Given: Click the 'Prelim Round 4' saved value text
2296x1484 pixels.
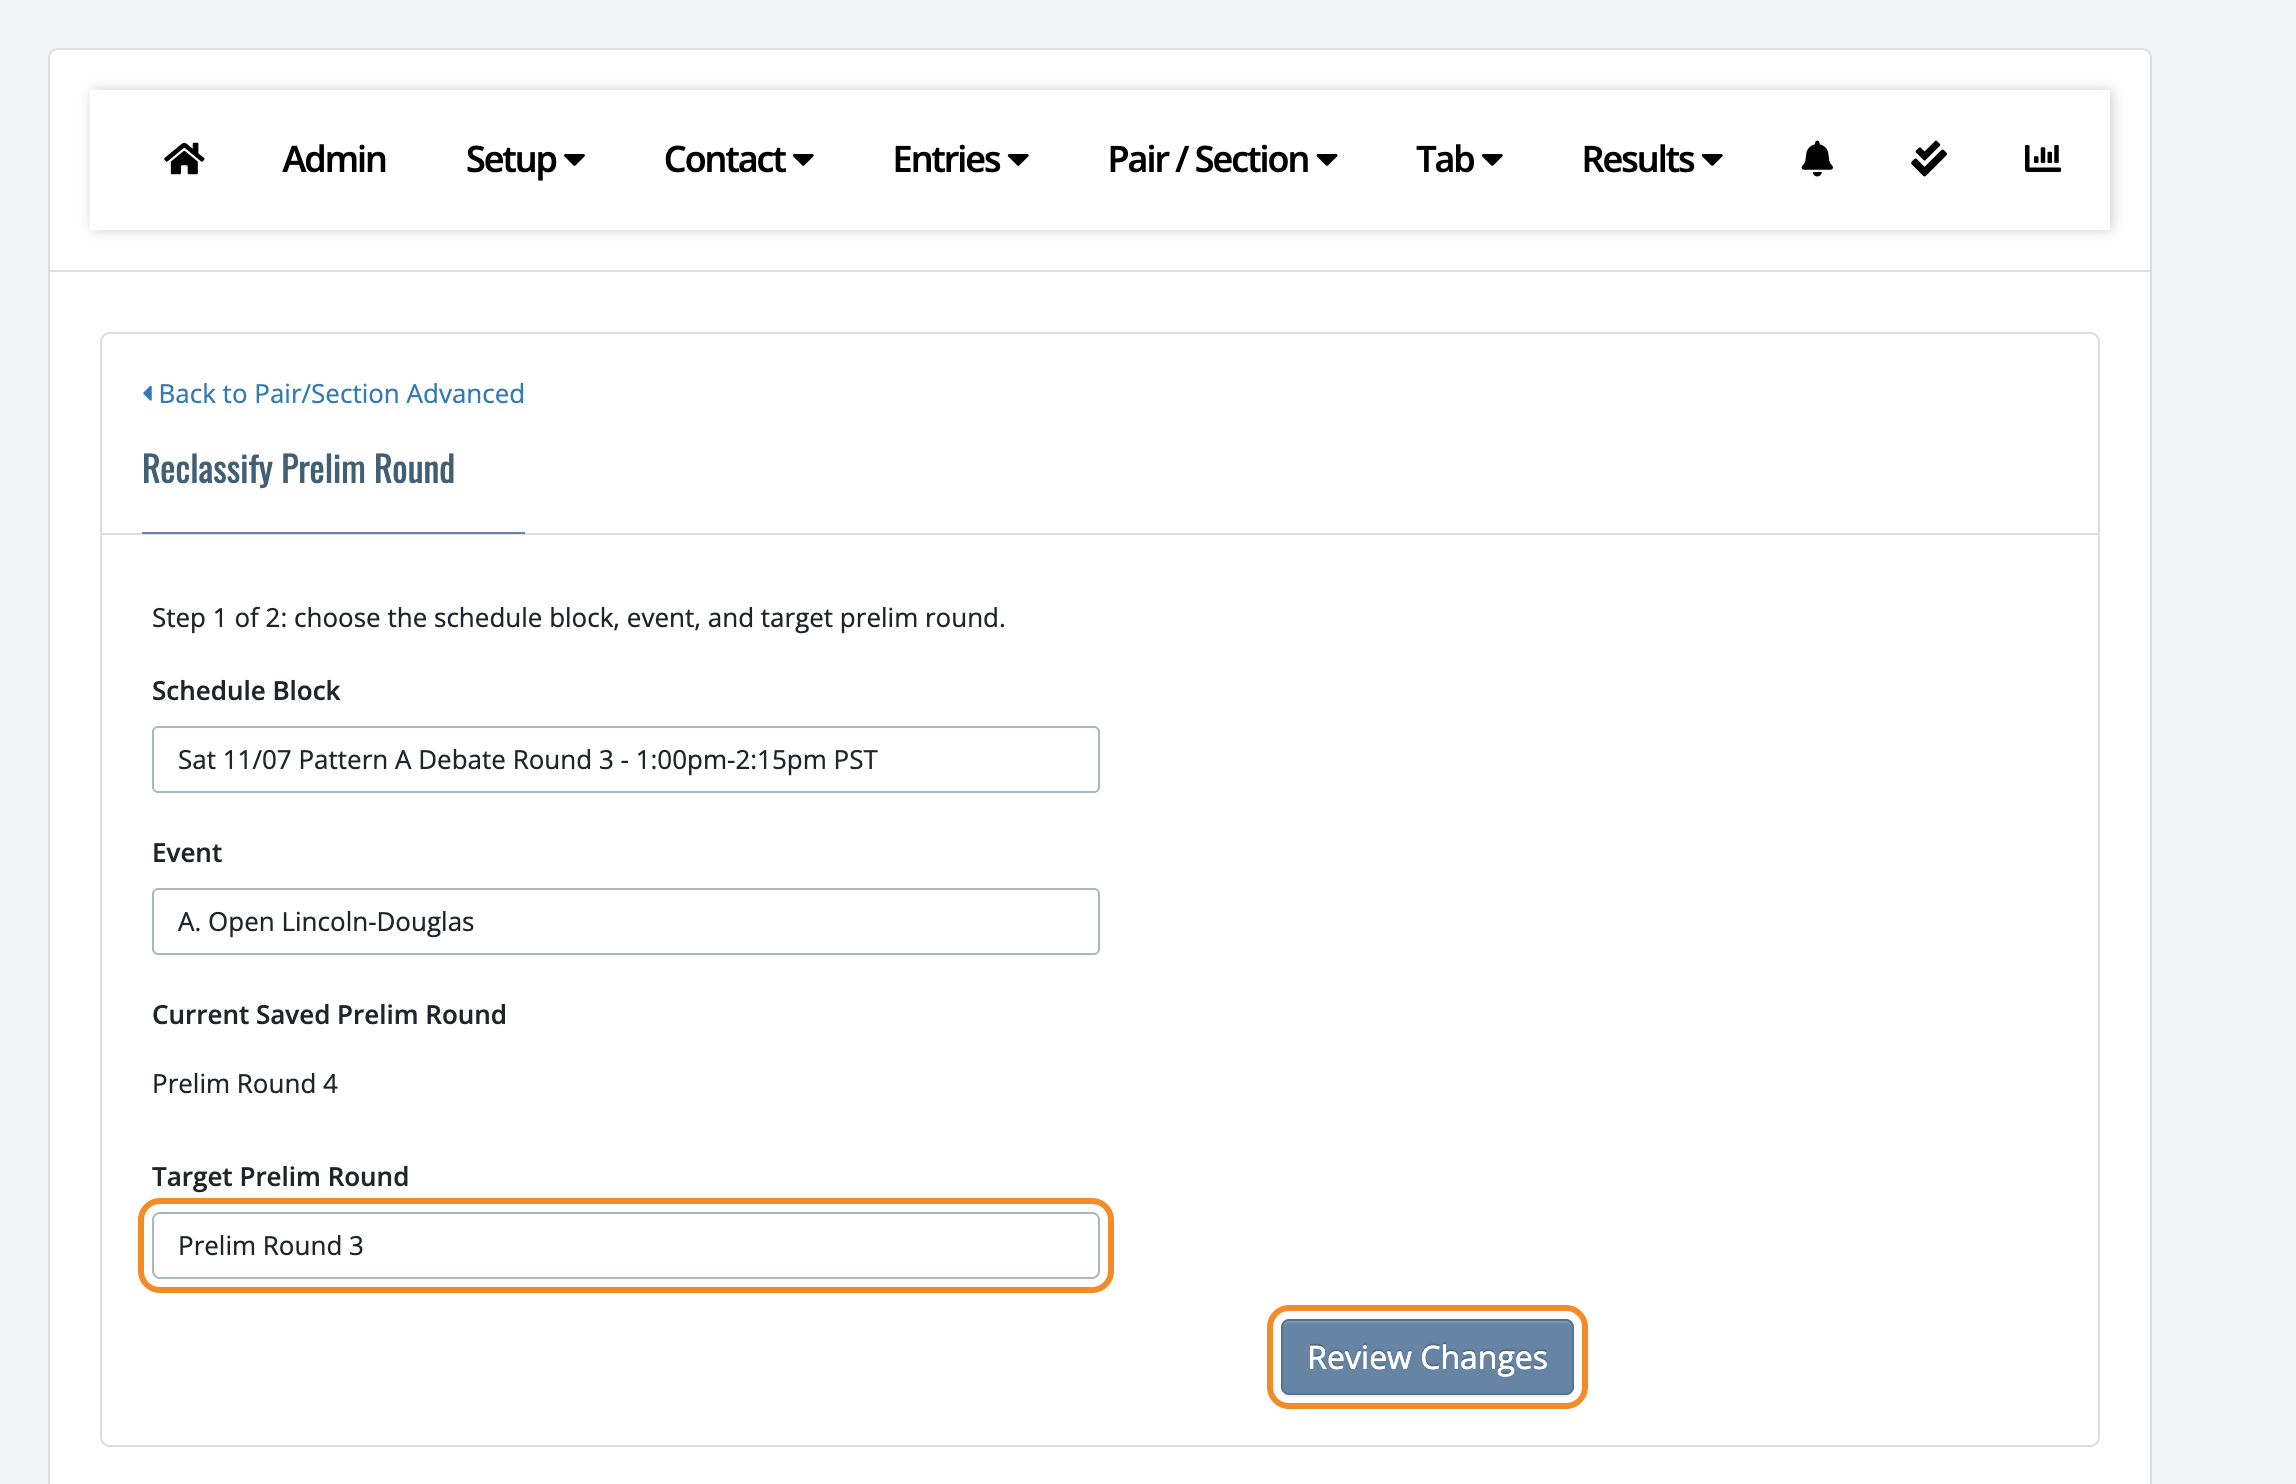Looking at the screenshot, I should tap(245, 1084).
